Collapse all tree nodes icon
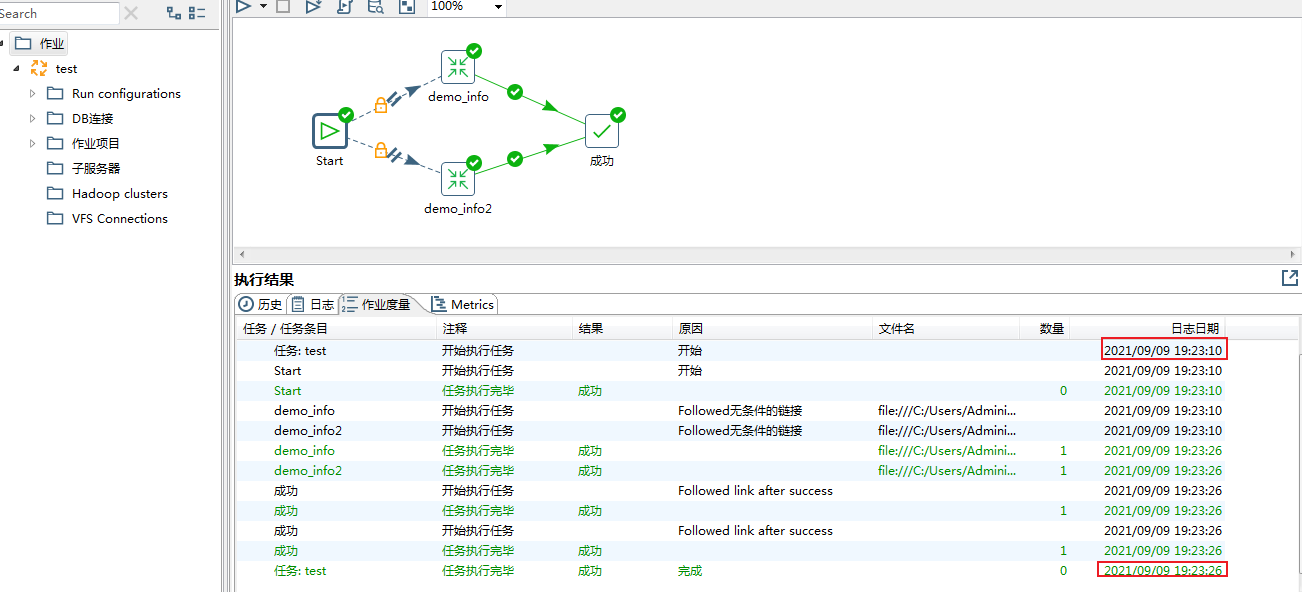 click(x=197, y=13)
